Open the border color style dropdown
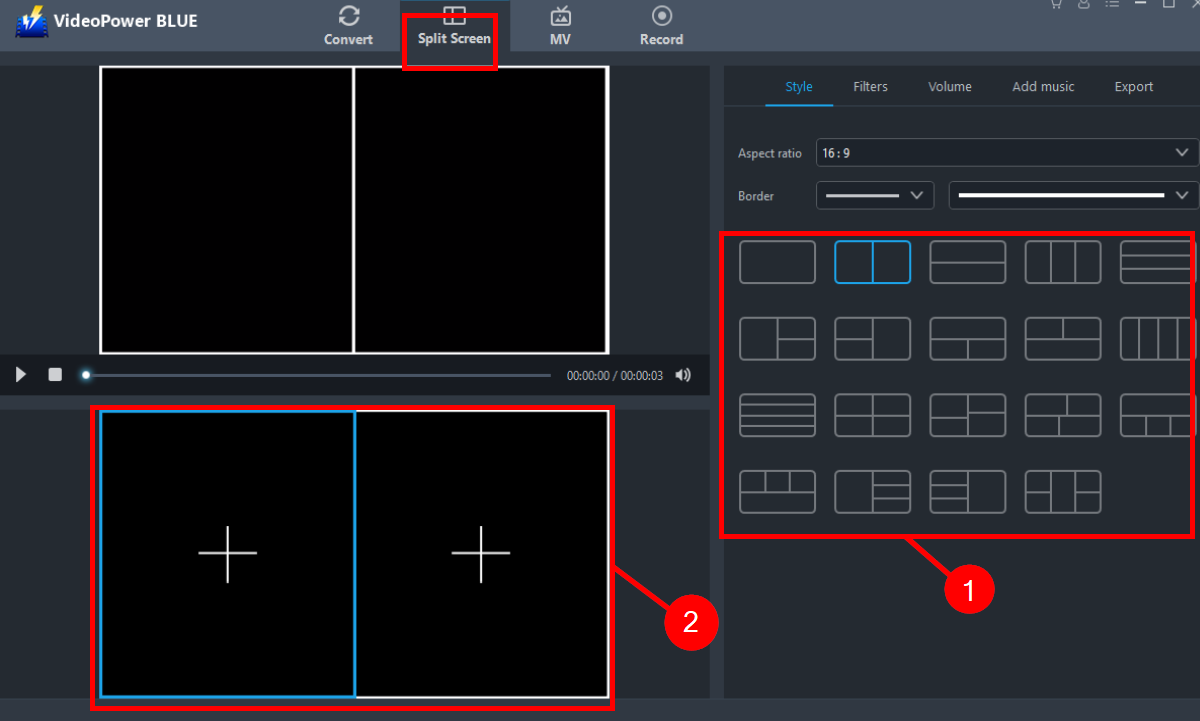The width and height of the screenshot is (1200, 721). click(1072, 195)
